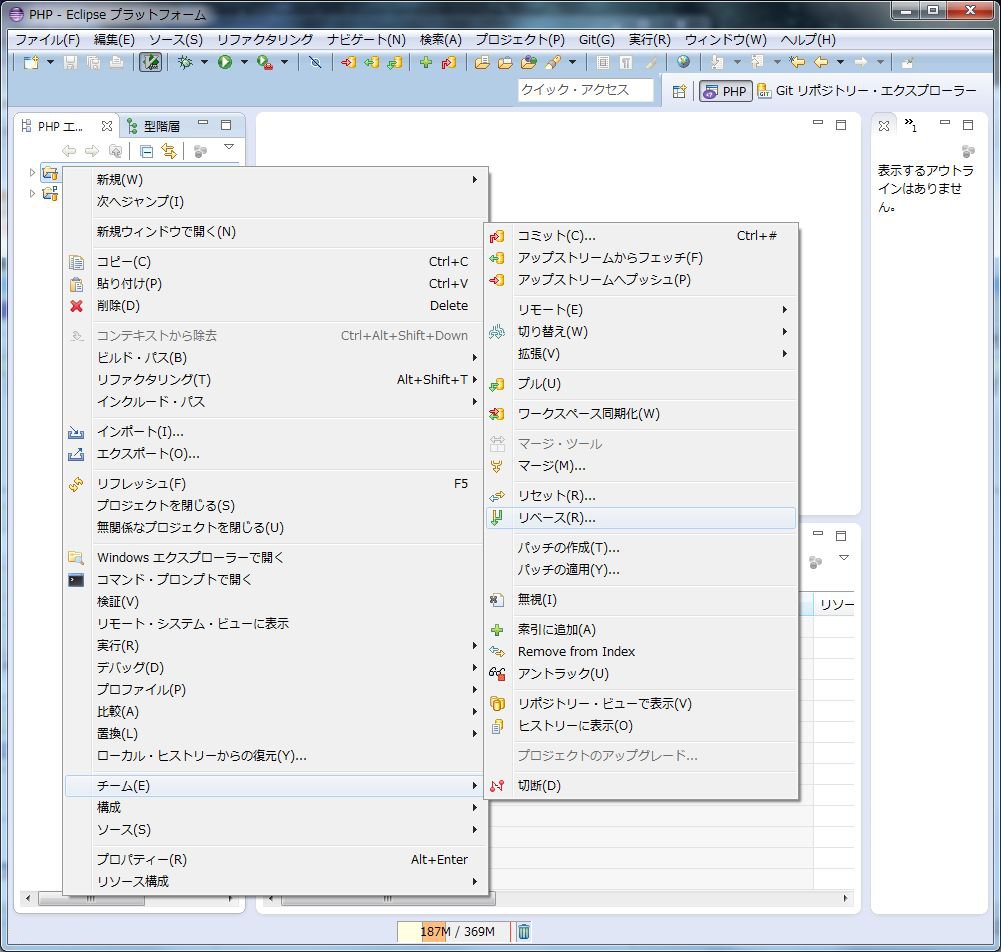Viewport: 1001px width, 952px height.
Task: Click the クイック・アクセス search field
Action: [585, 90]
